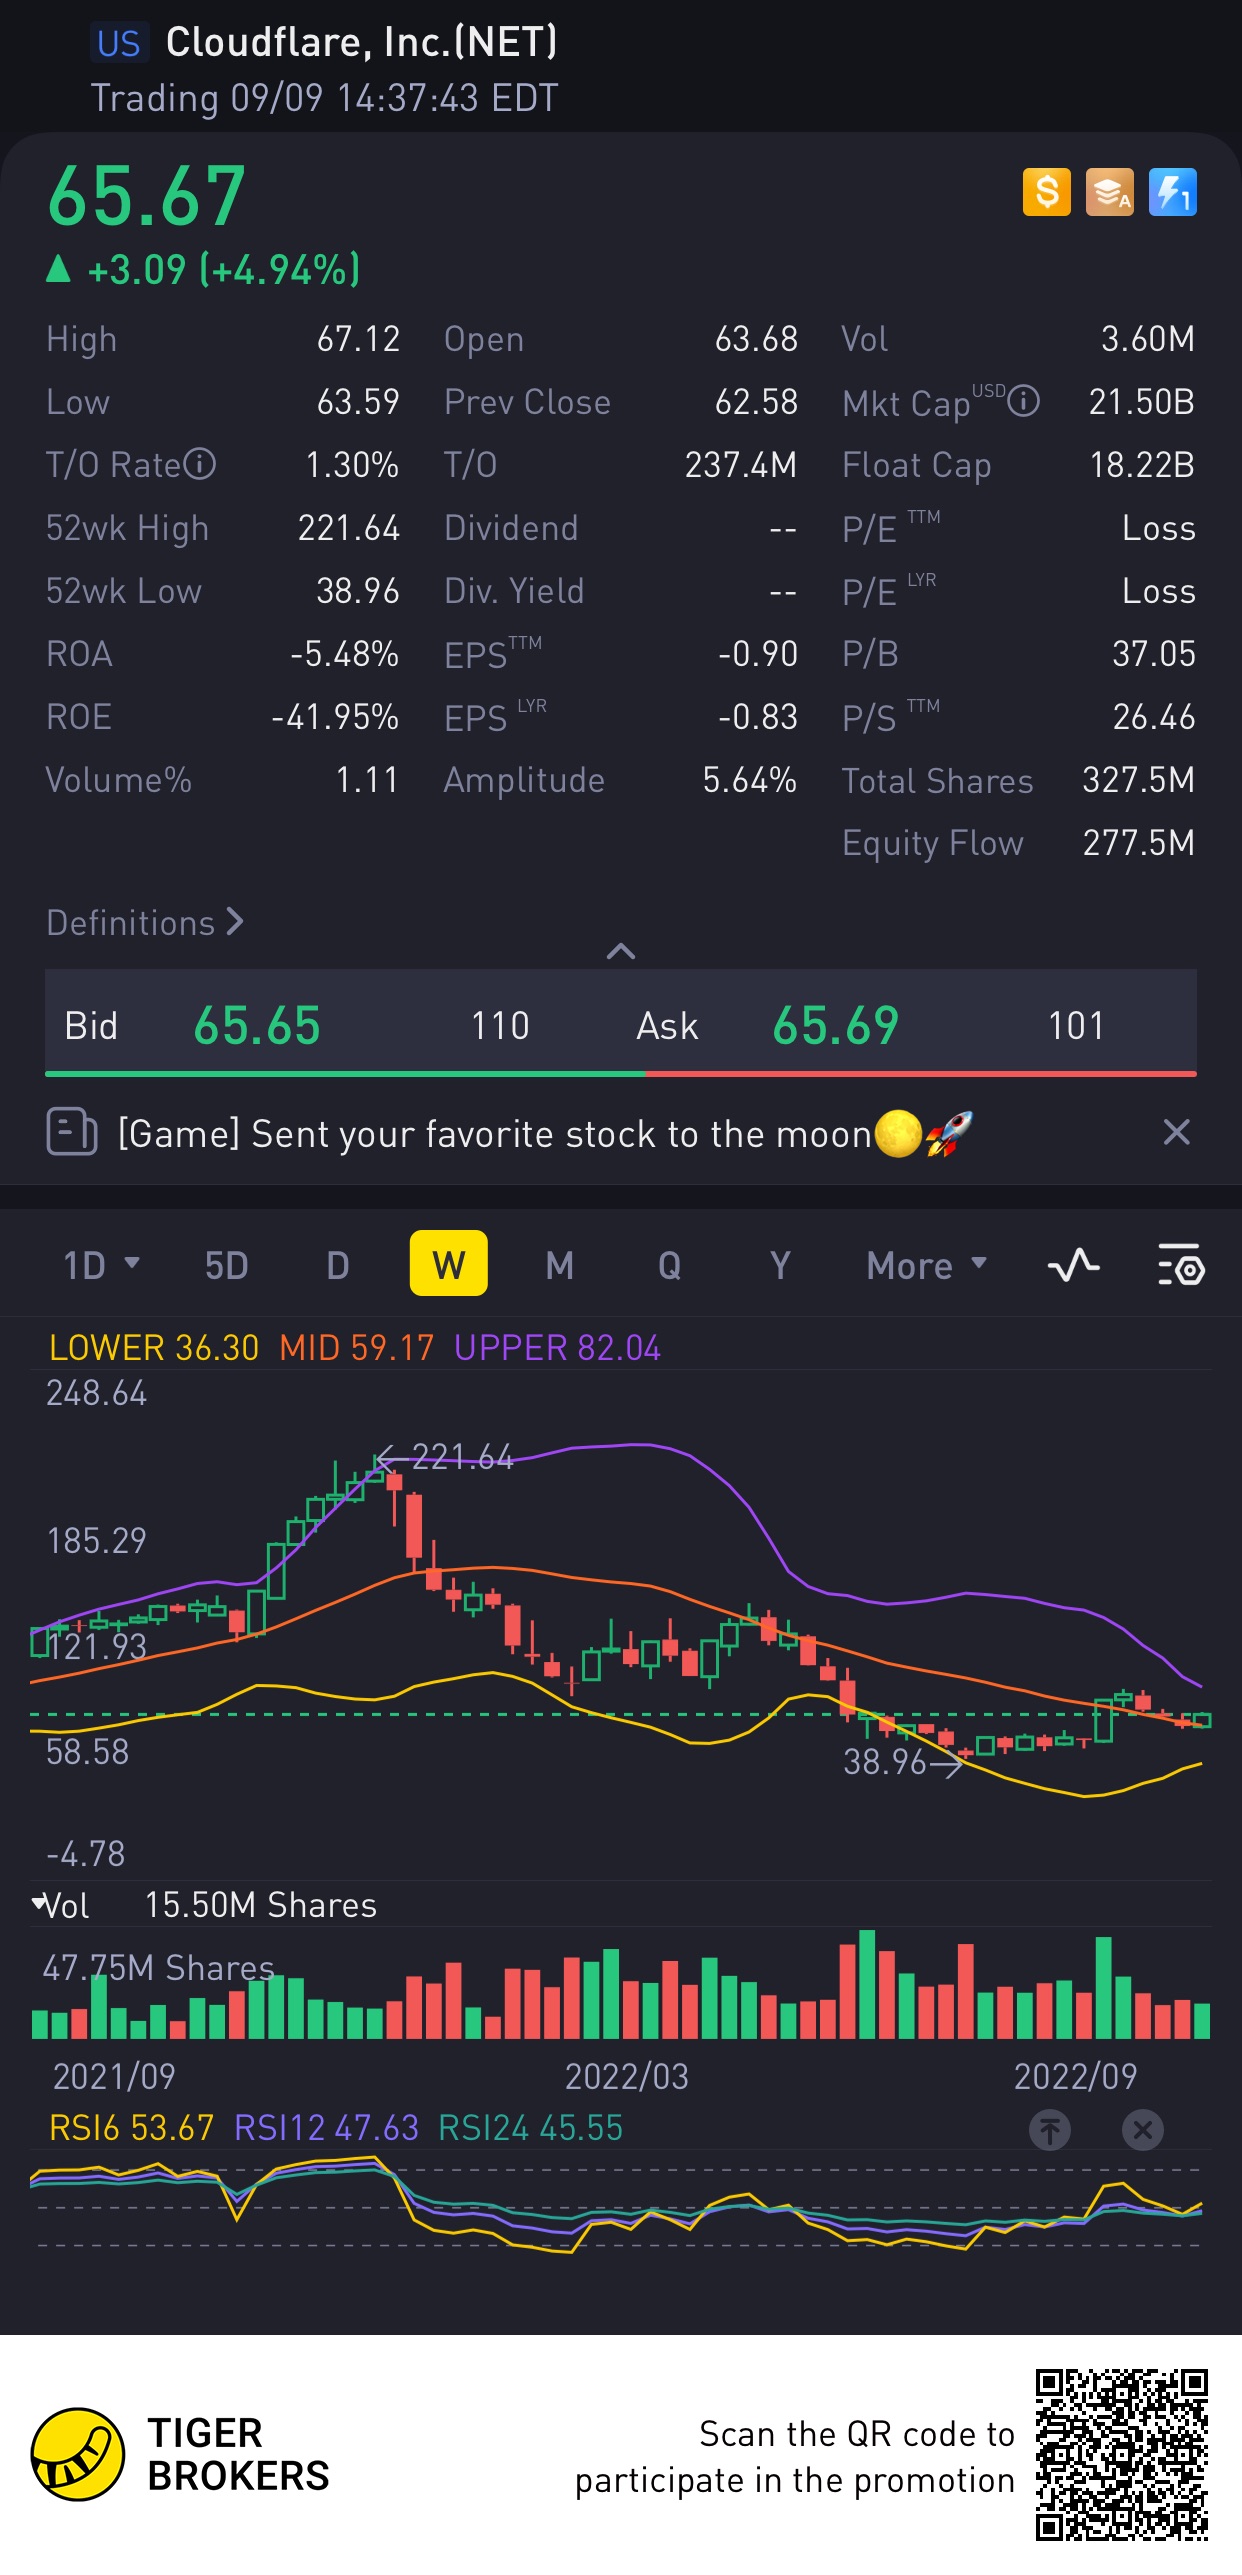
Task: Open chart settings list-gear icon
Action: [1181, 1265]
